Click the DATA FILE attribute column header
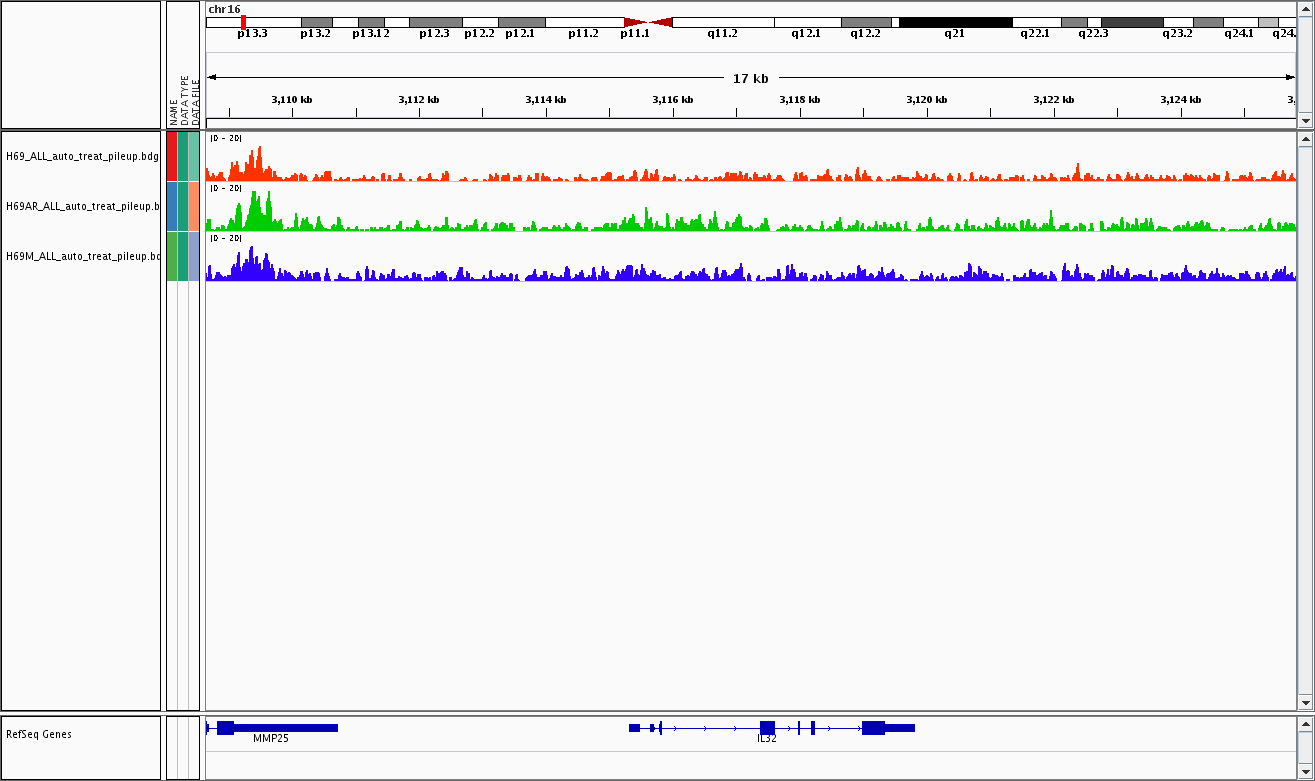 point(195,100)
